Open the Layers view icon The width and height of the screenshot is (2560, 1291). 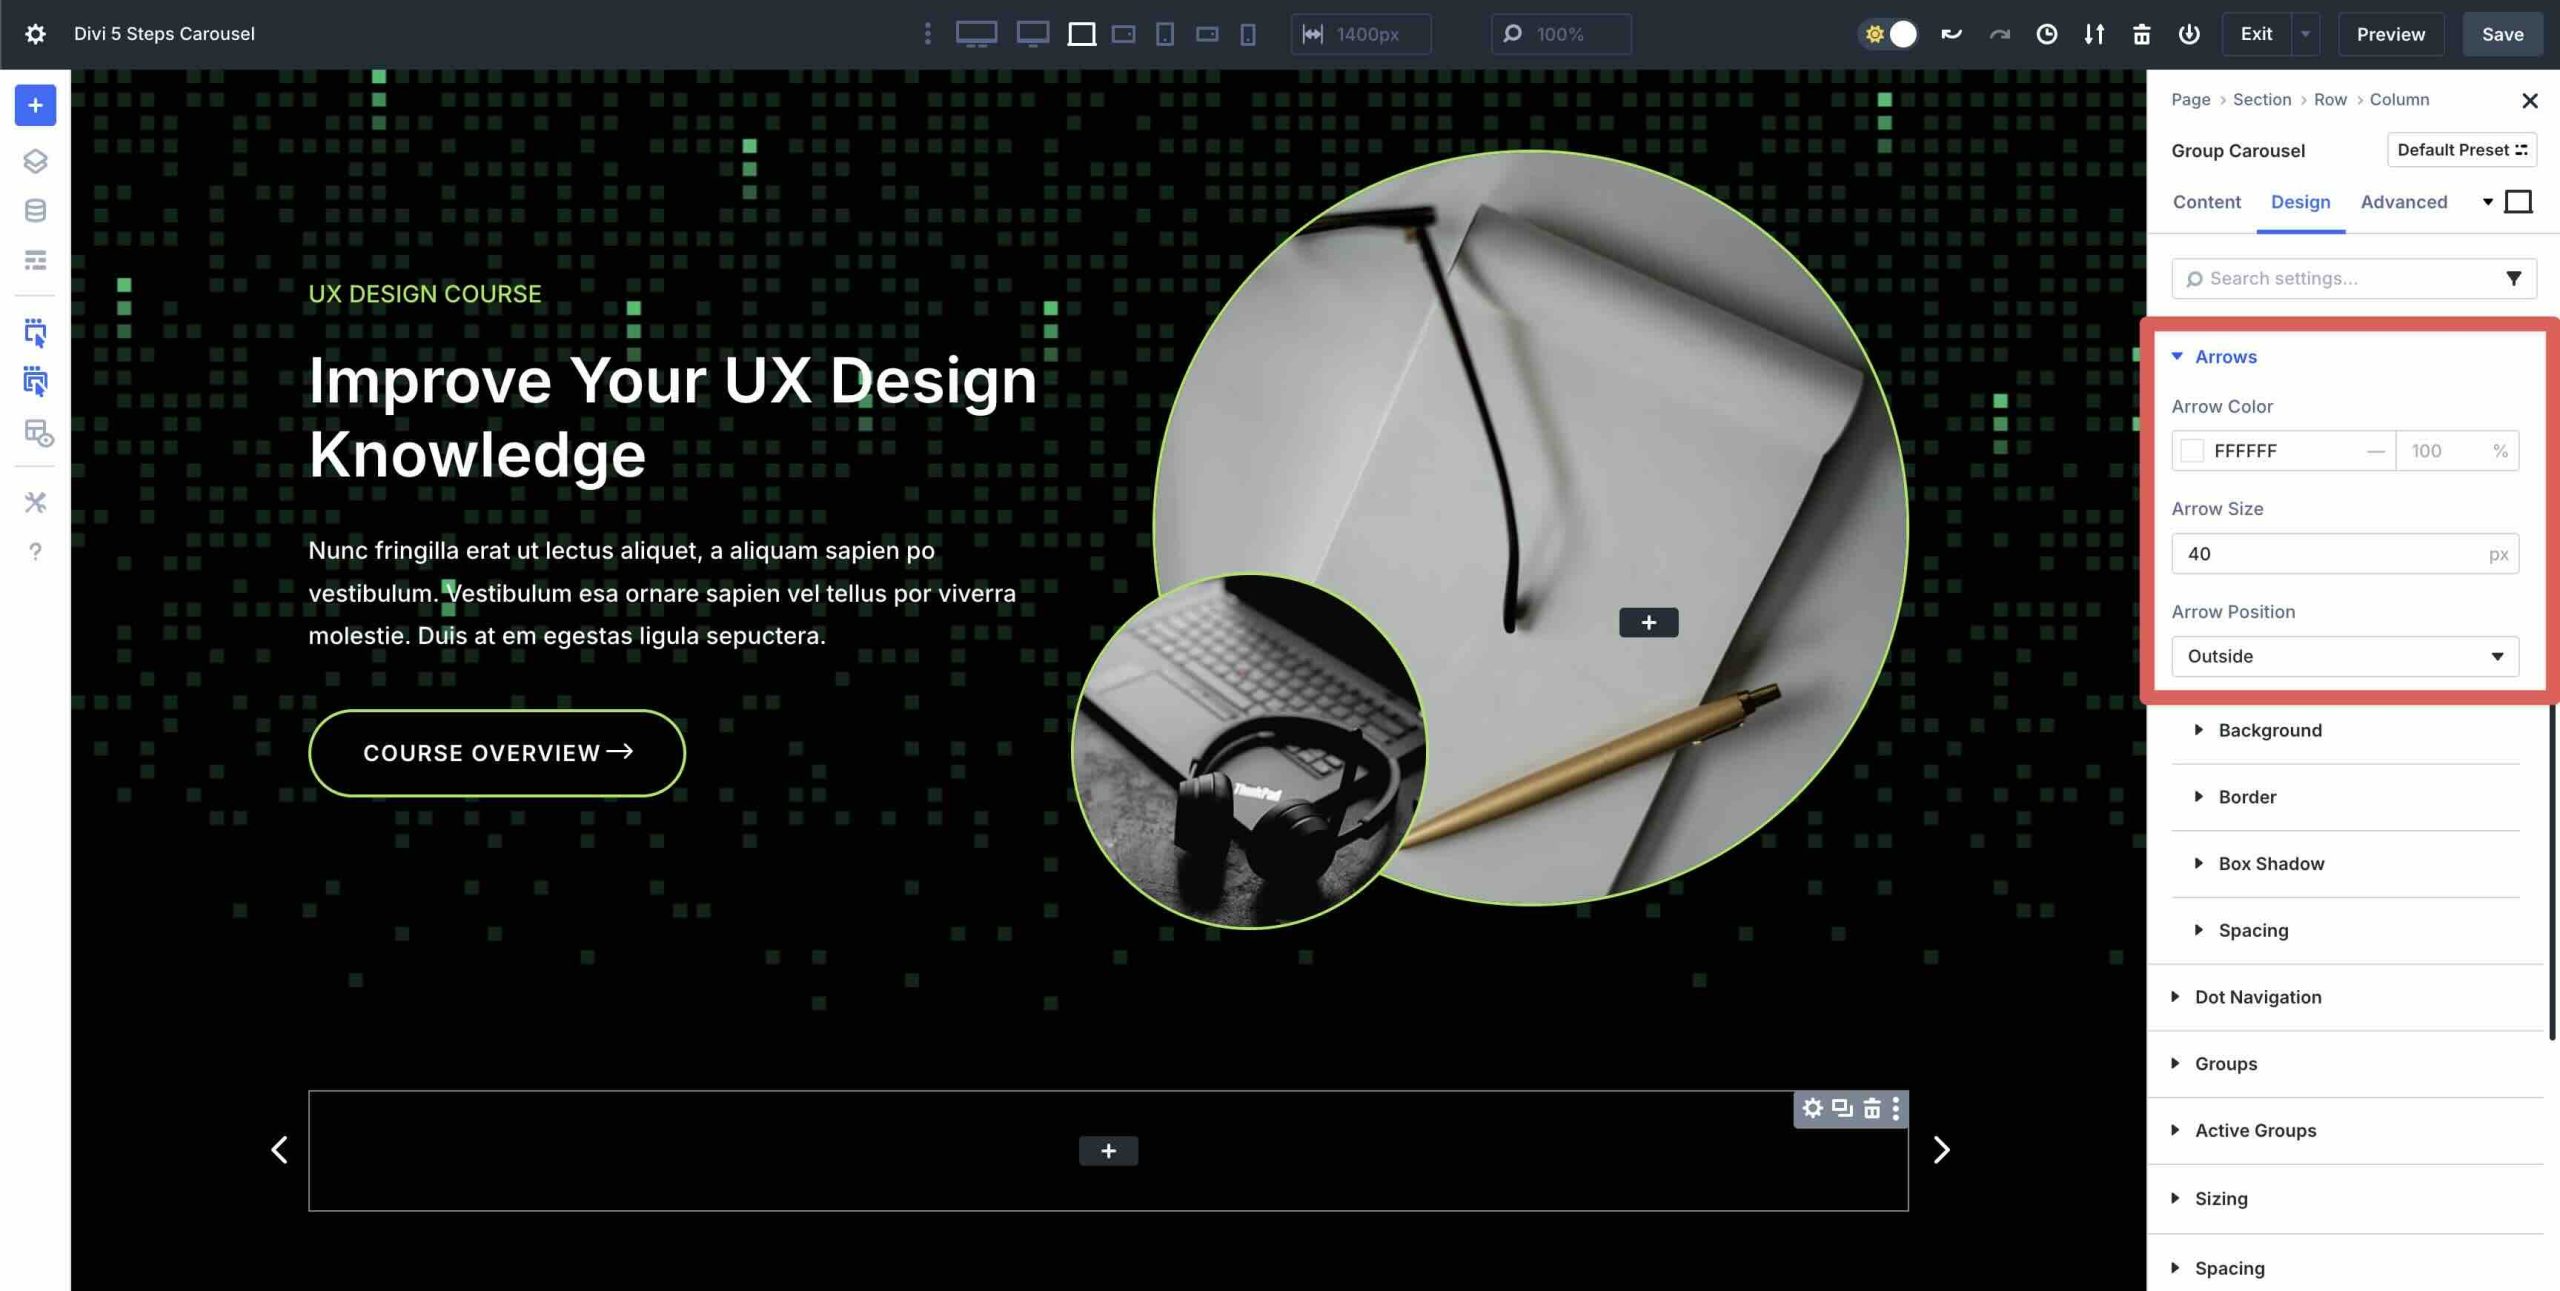point(35,161)
